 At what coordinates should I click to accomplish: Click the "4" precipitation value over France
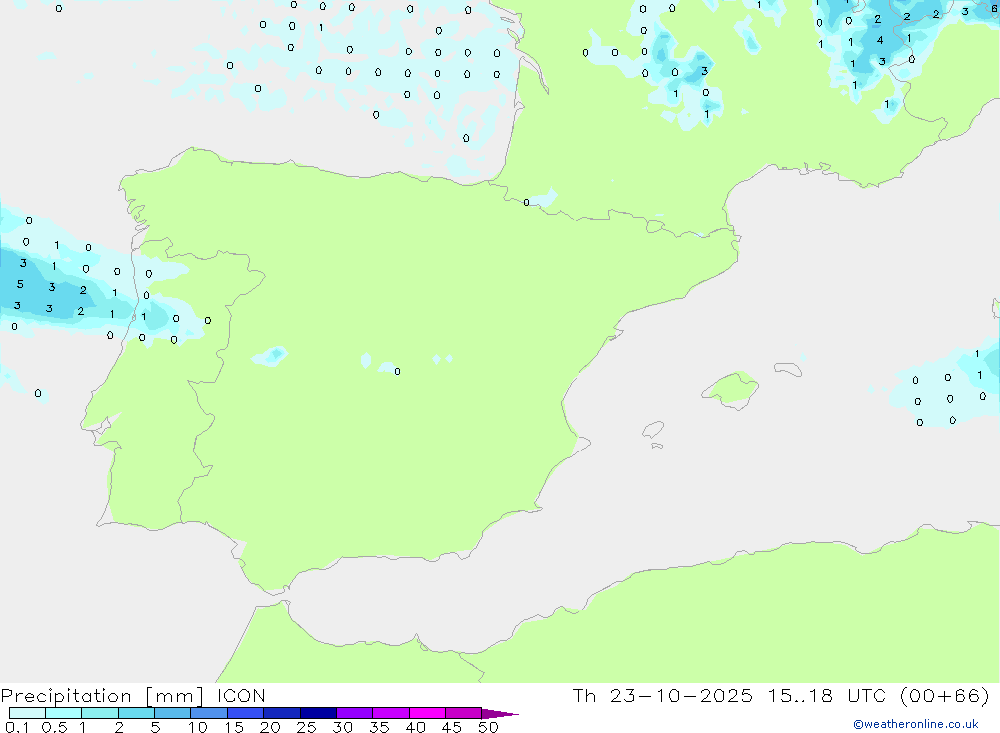coord(880,40)
